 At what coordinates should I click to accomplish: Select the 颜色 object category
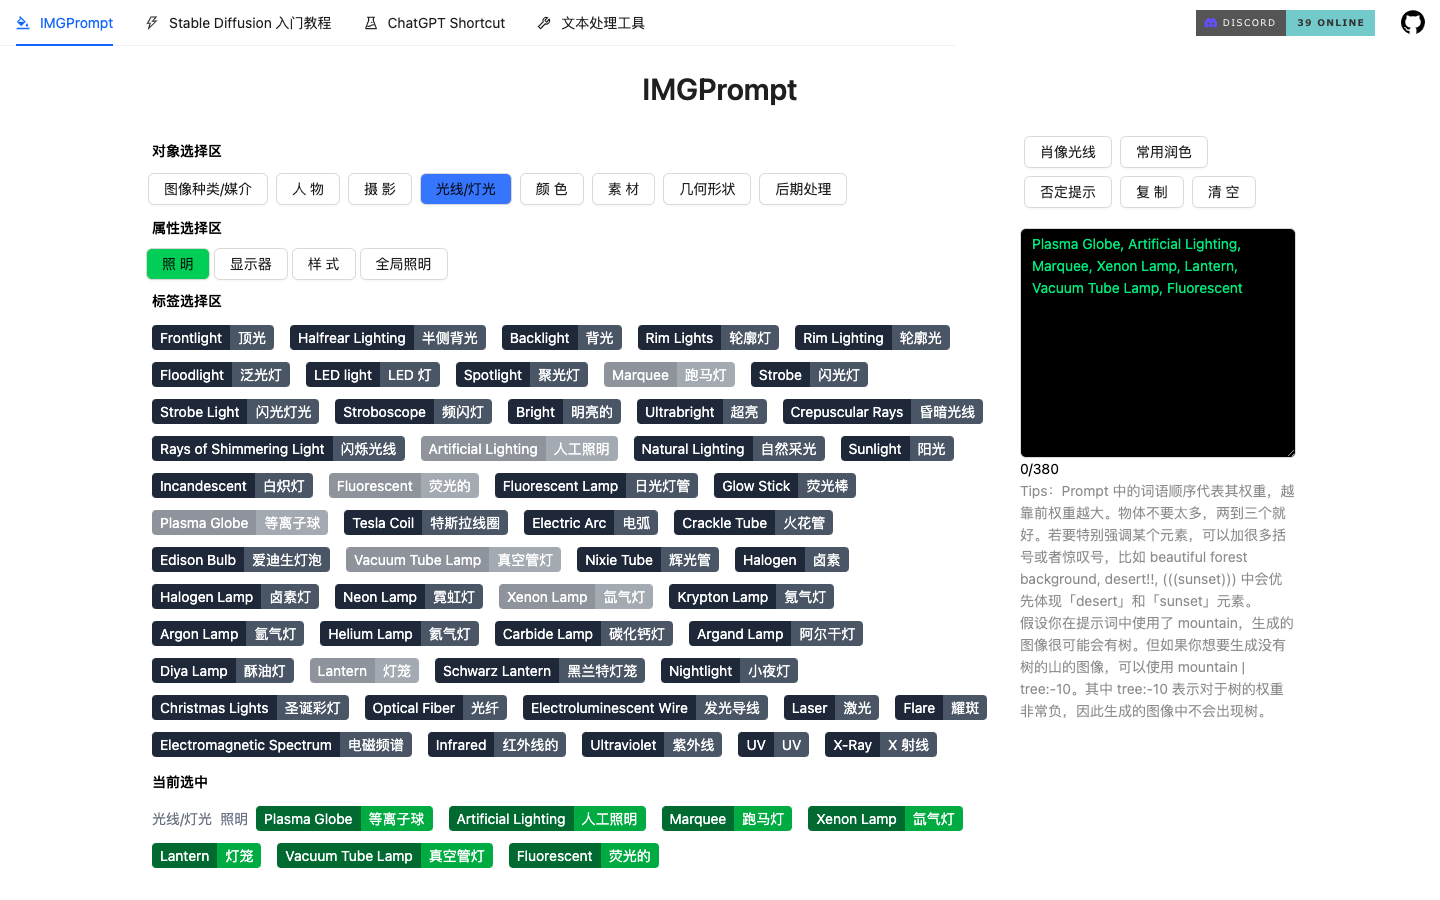coord(552,189)
